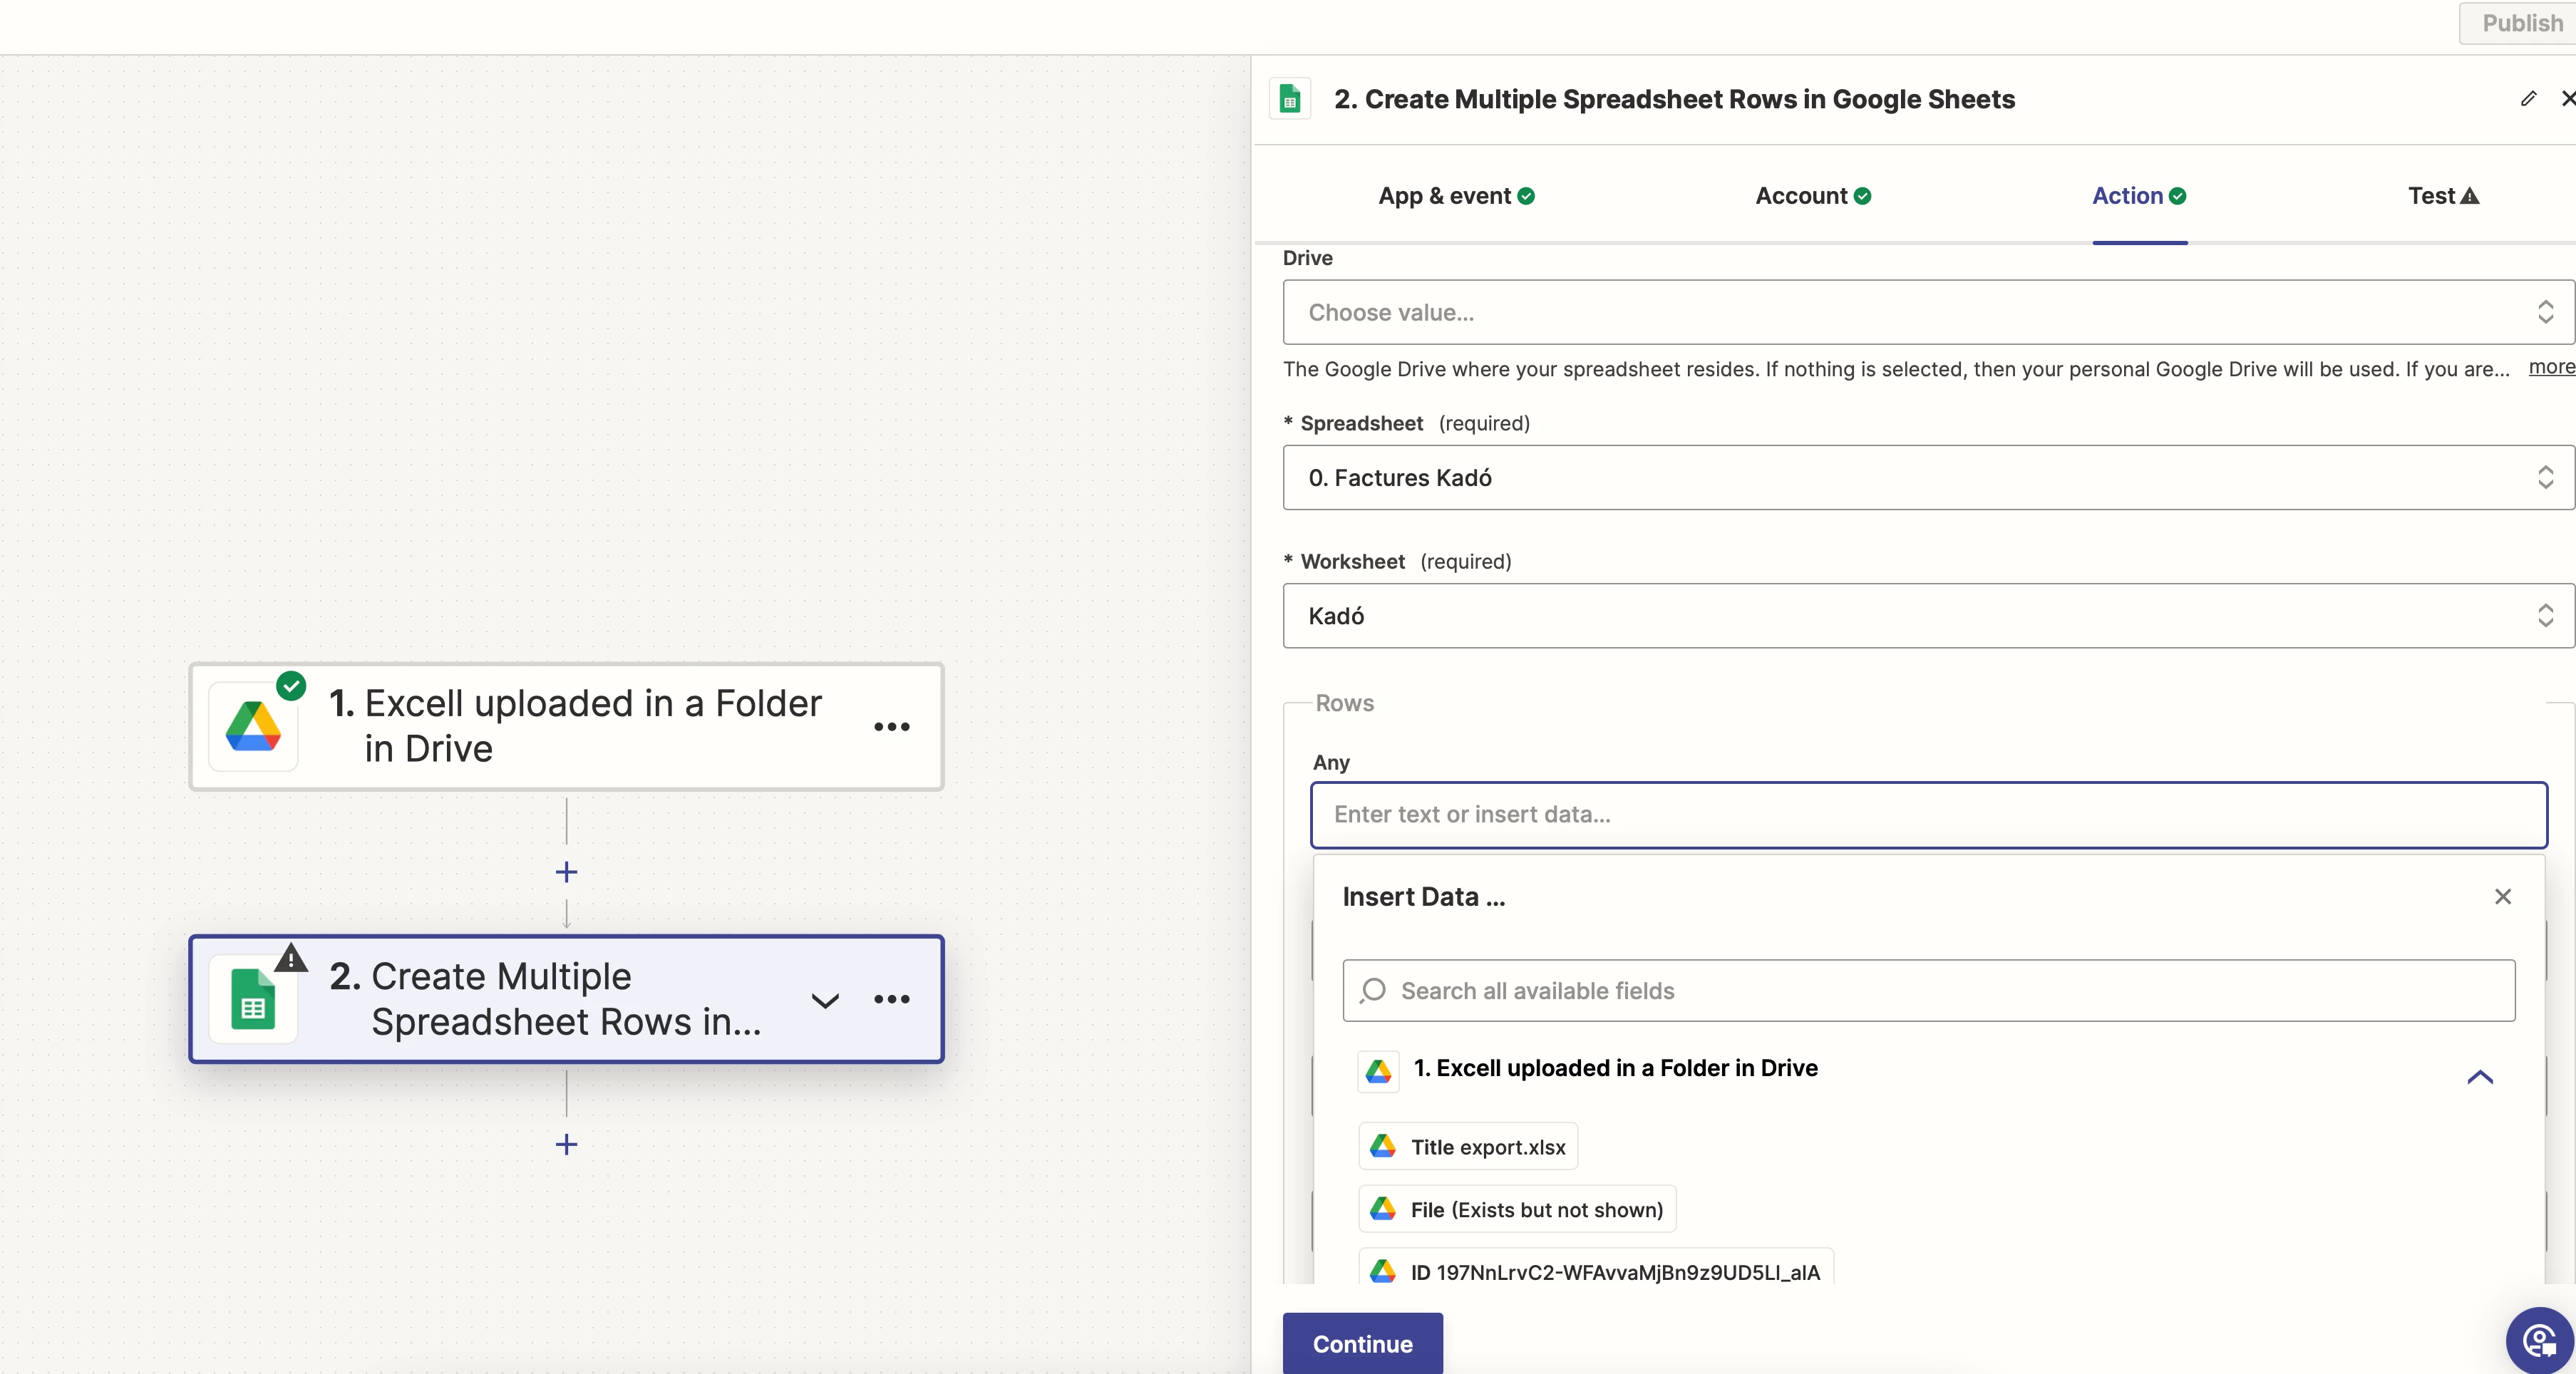The width and height of the screenshot is (2576, 1374).
Task: Close the Insert Data popup
Action: point(2502,896)
